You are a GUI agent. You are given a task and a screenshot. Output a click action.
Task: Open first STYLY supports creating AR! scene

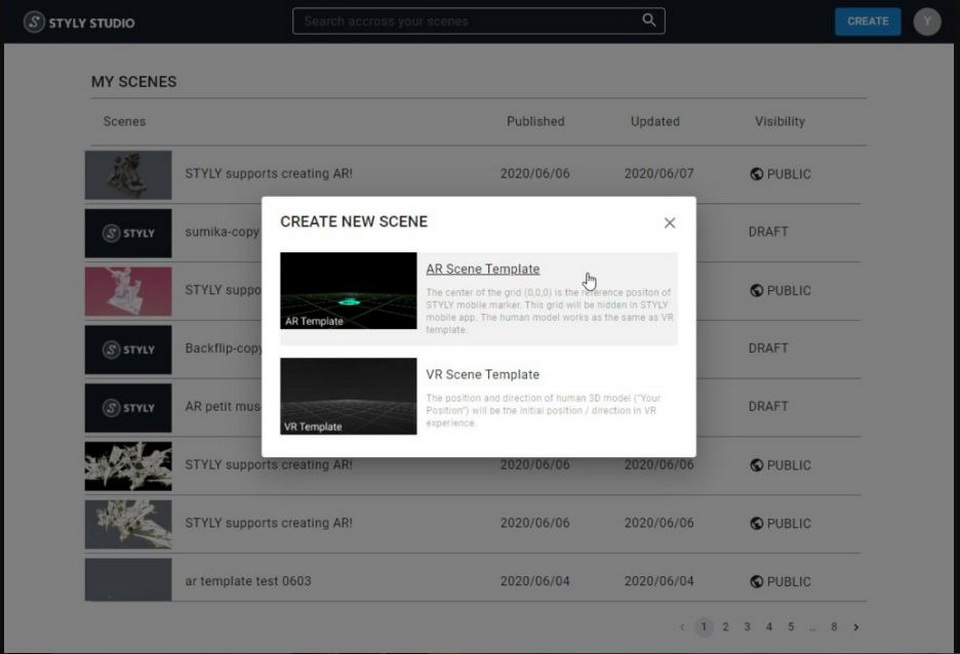[x=269, y=173]
